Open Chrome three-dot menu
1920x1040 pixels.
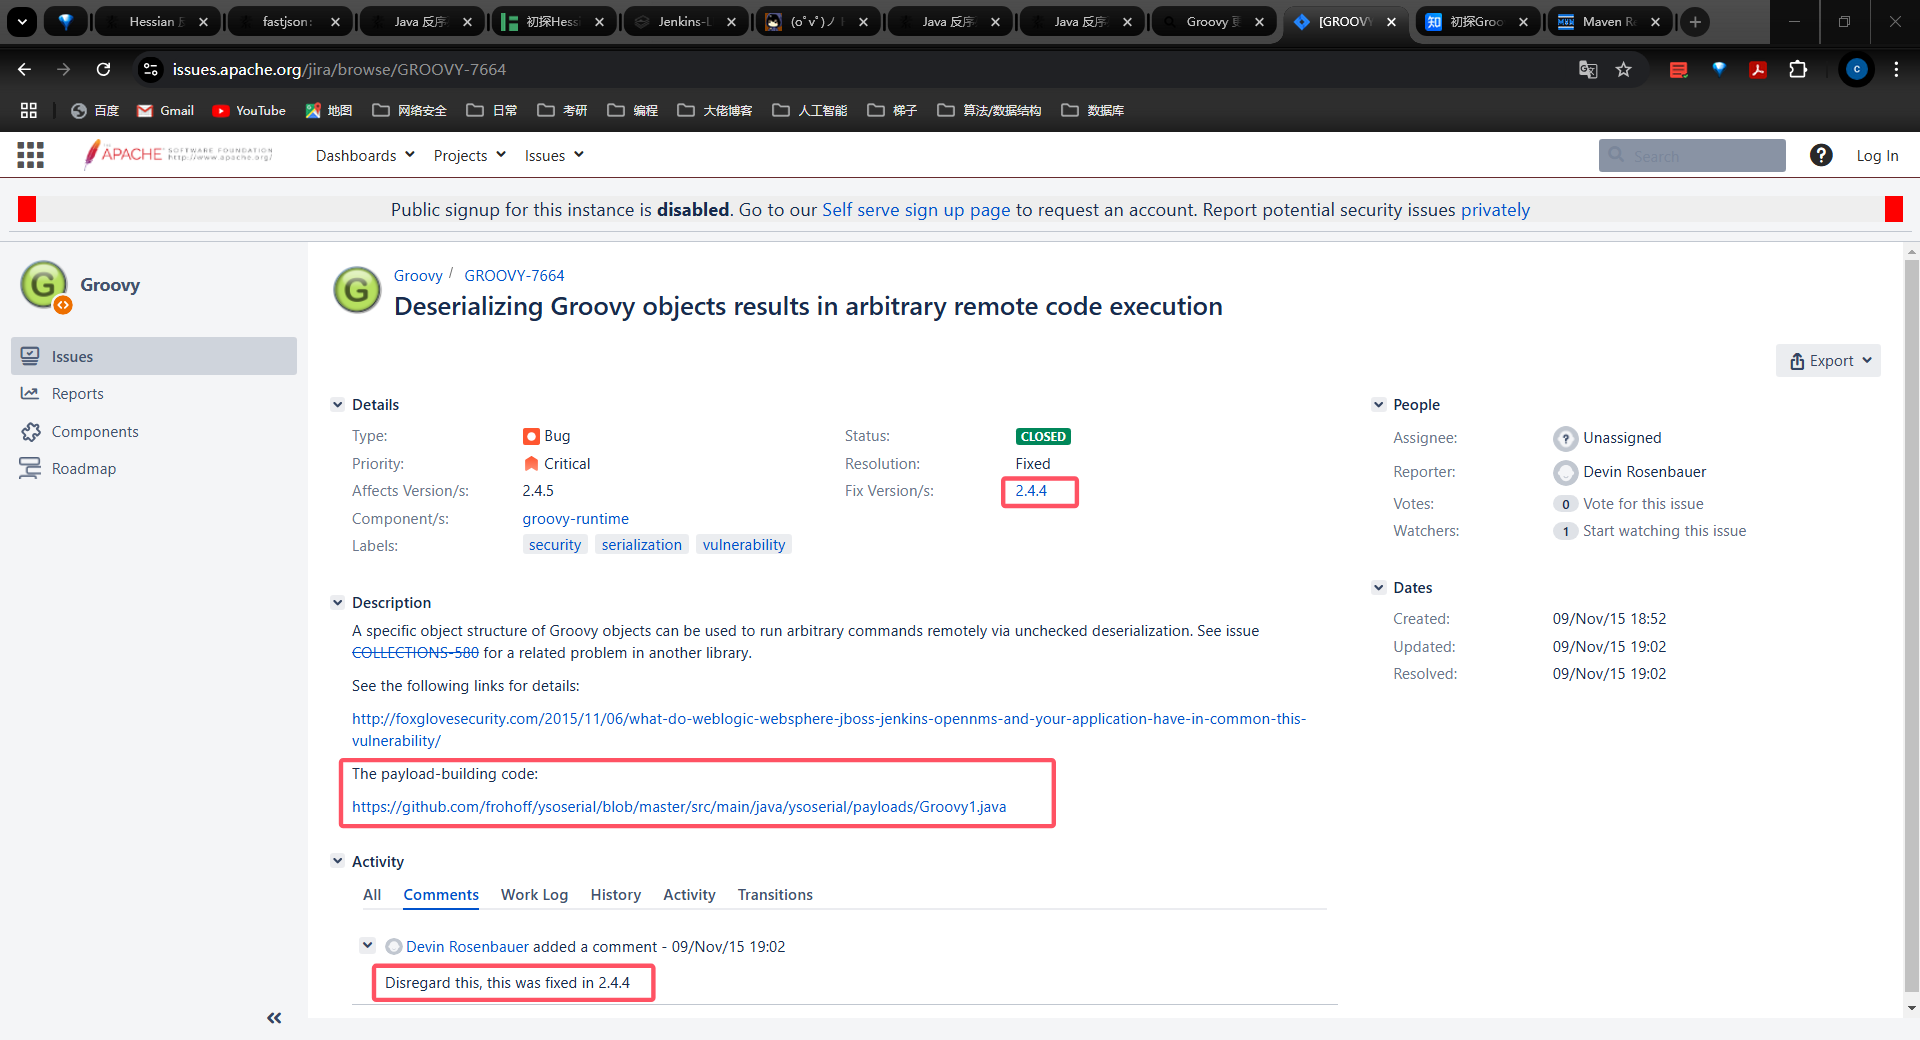click(x=1896, y=69)
